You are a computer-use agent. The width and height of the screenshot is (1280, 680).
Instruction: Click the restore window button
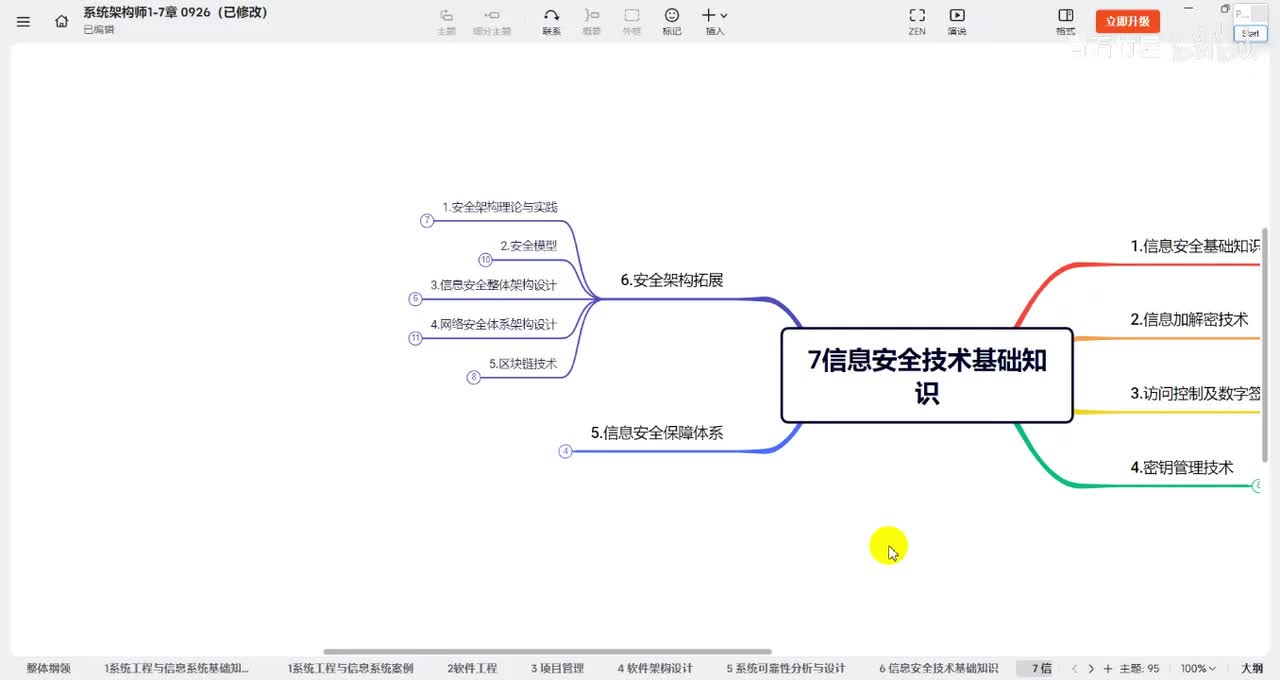[x=1225, y=9]
